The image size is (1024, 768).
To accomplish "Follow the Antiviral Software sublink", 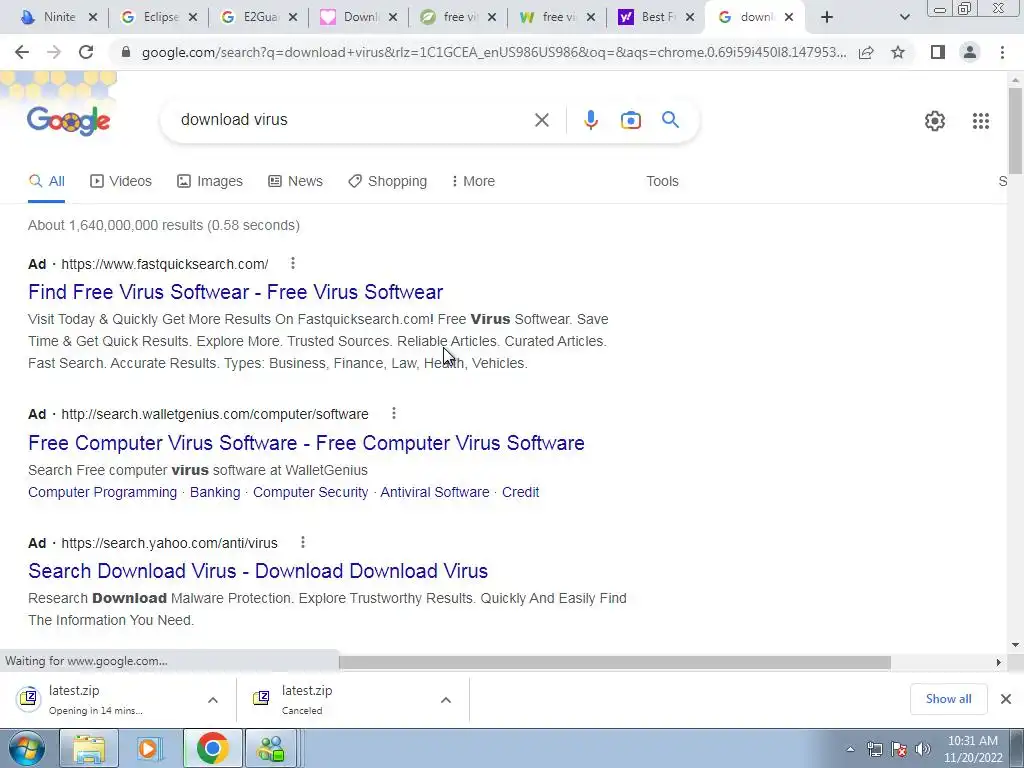I will (435, 492).
